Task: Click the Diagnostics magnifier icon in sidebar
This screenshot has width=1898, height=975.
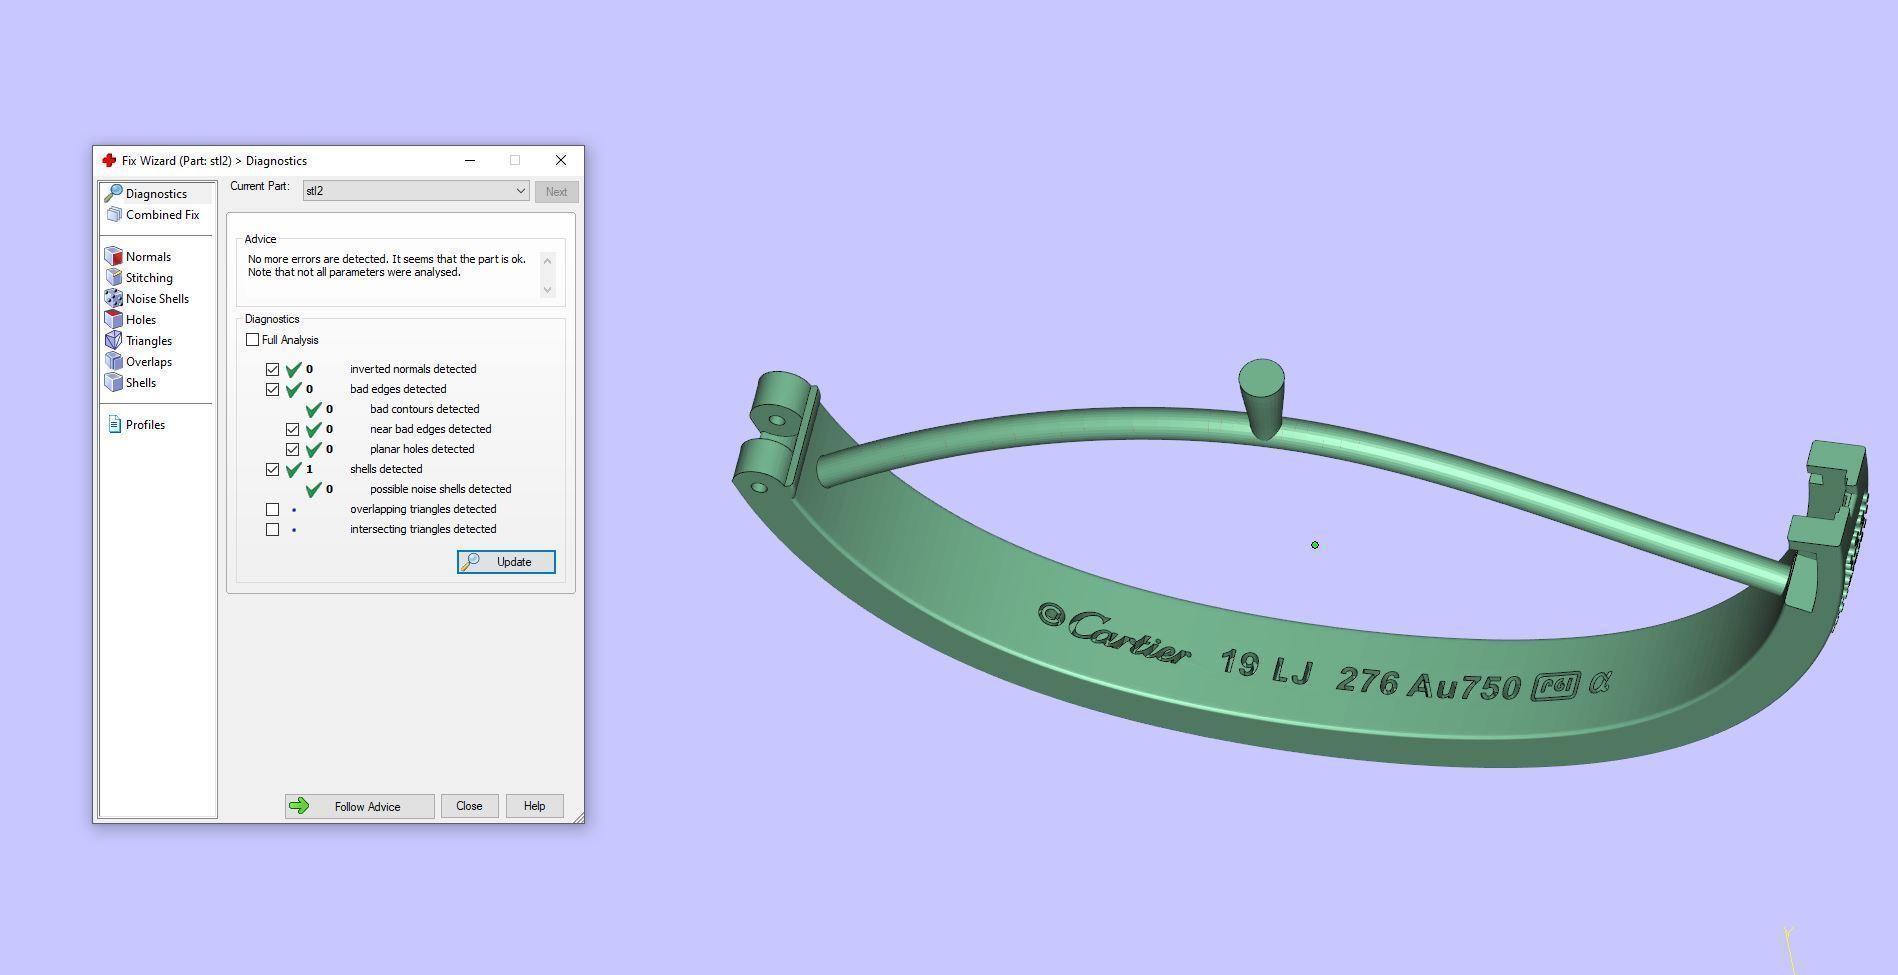Action: (114, 193)
